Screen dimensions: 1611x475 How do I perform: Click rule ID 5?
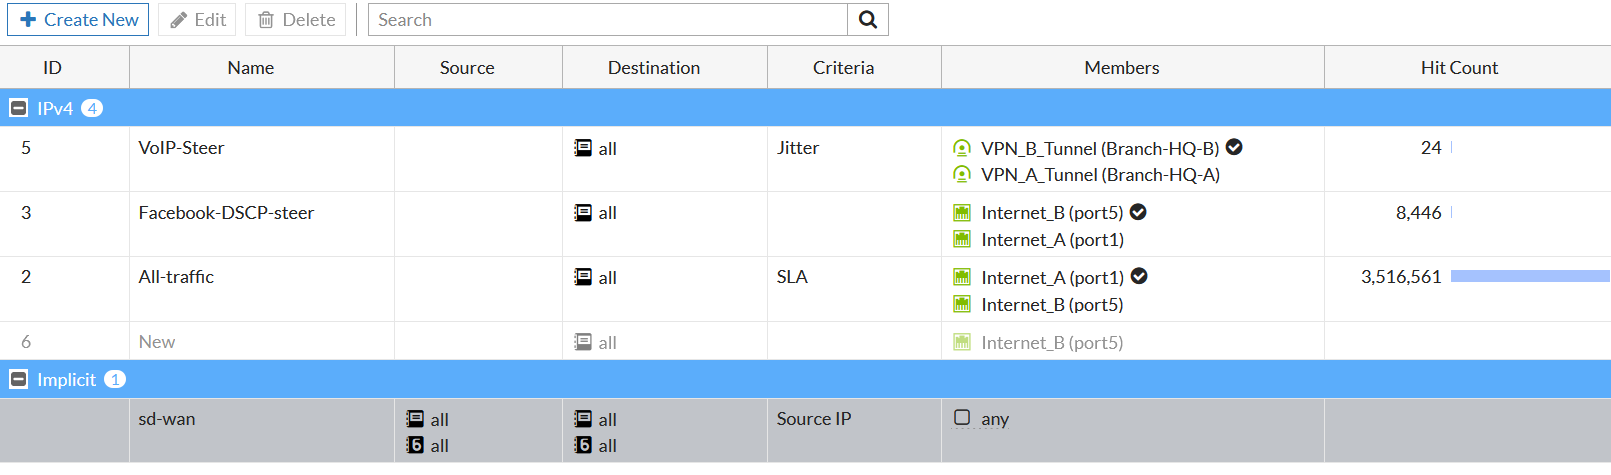[26, 148]
